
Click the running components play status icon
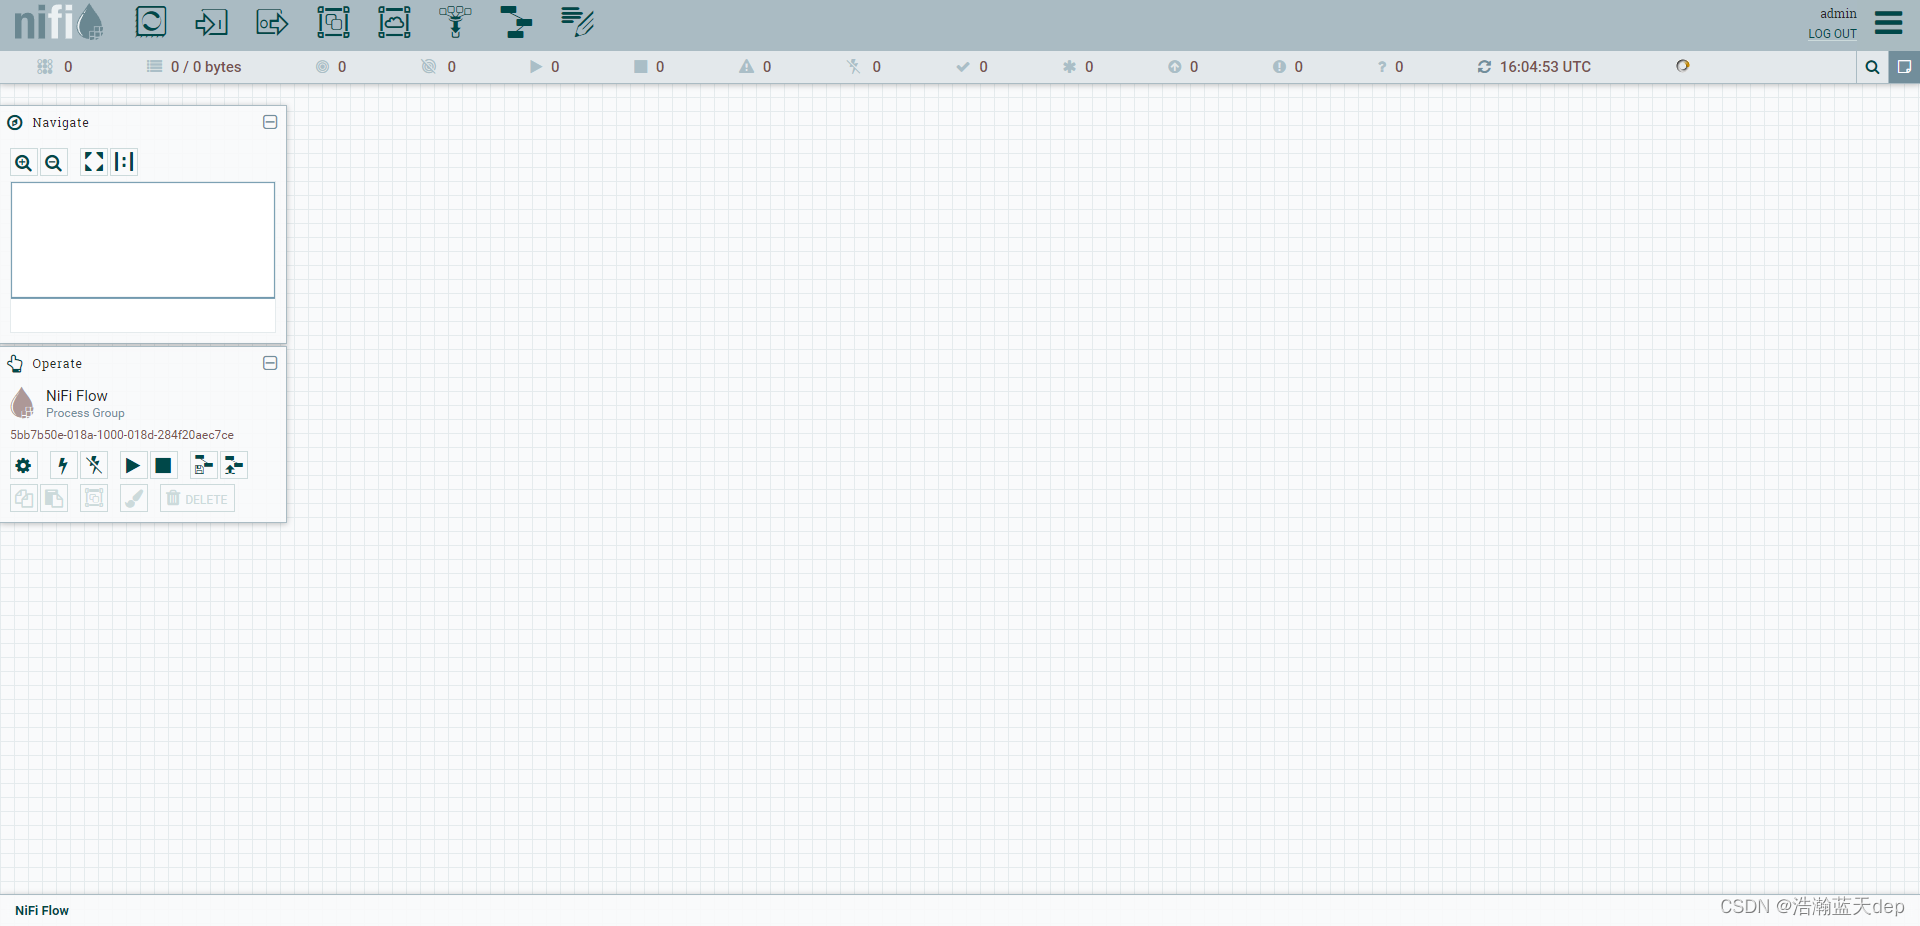[x=535, y=67]
